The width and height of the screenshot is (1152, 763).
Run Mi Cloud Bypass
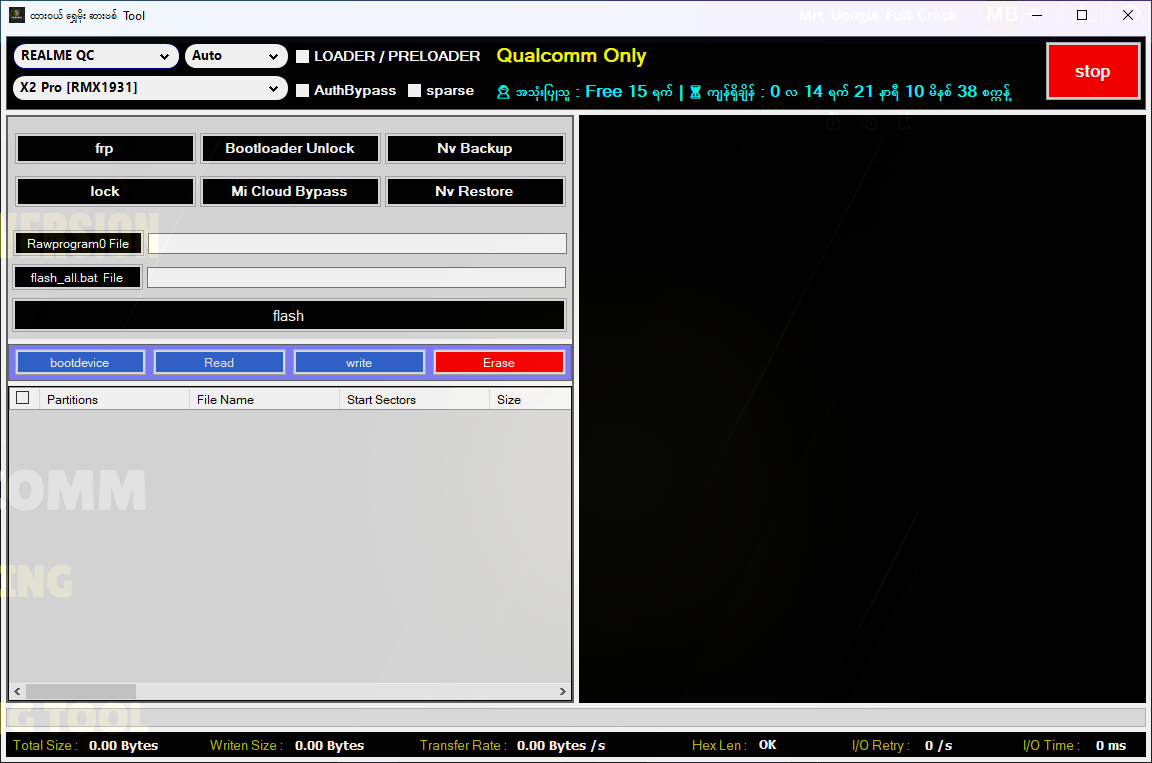[x=290, y=191]
